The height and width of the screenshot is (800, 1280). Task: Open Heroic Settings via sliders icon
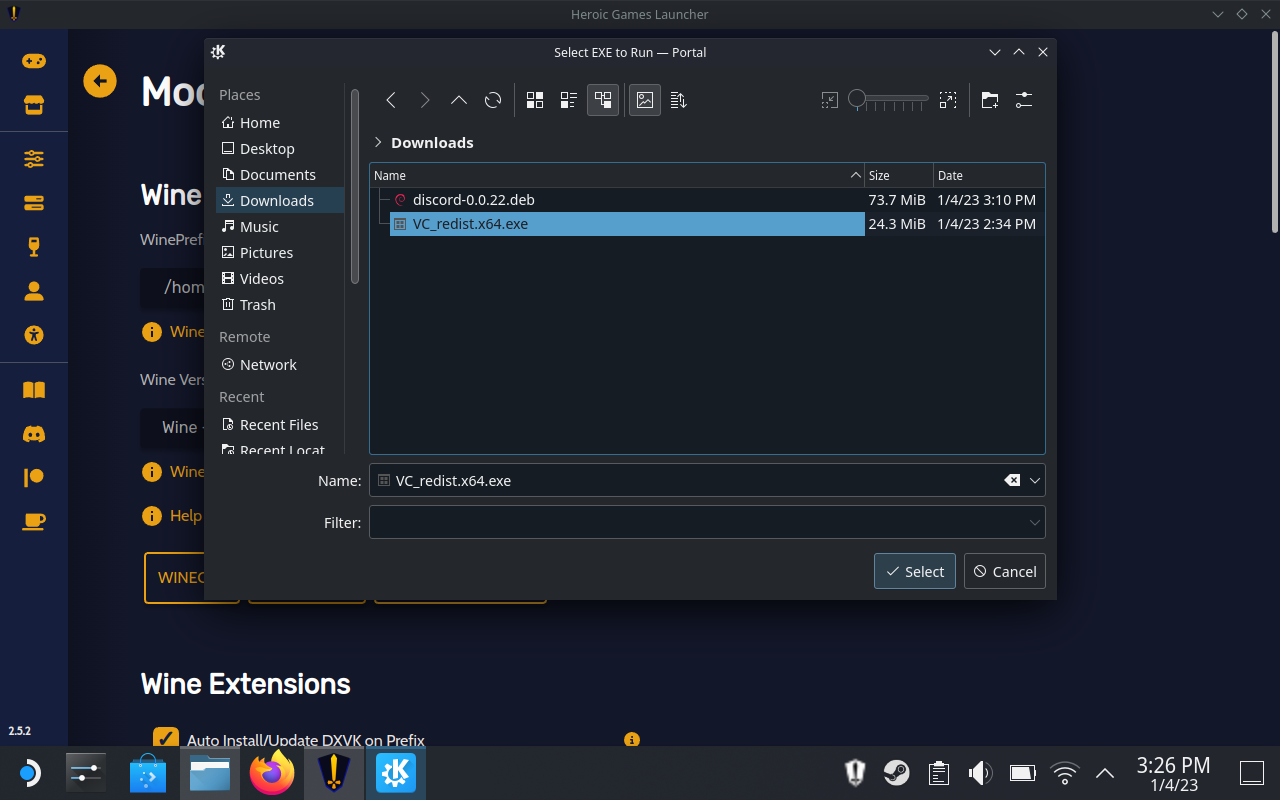34,158
